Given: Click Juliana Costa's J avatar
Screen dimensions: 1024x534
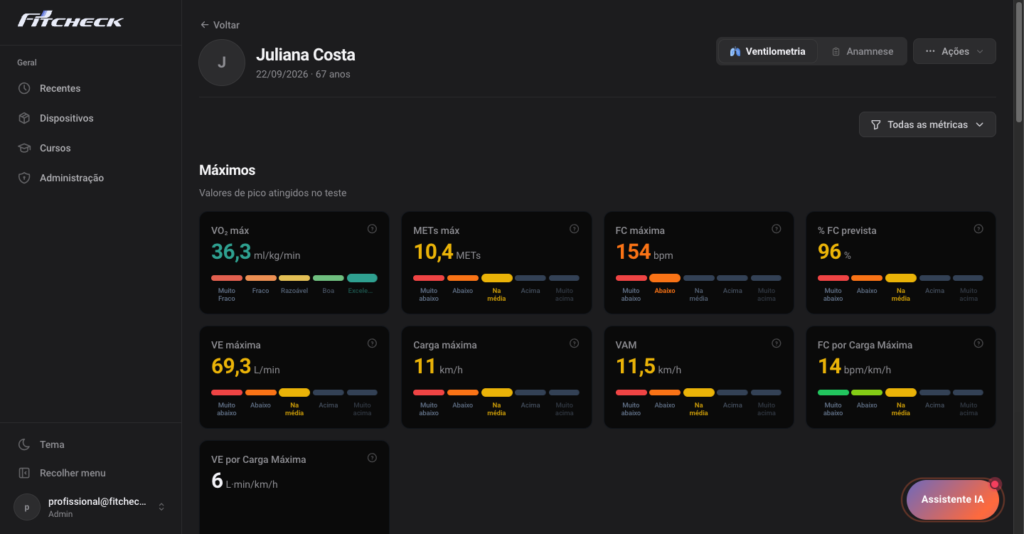Looking at the screenshot, I should tap(221, 63).
